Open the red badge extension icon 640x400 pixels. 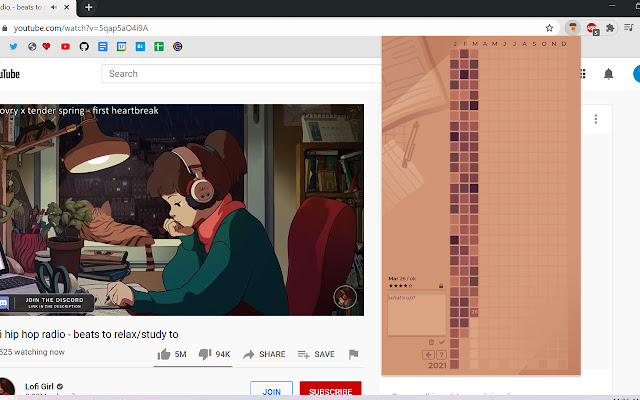[592, 28]
